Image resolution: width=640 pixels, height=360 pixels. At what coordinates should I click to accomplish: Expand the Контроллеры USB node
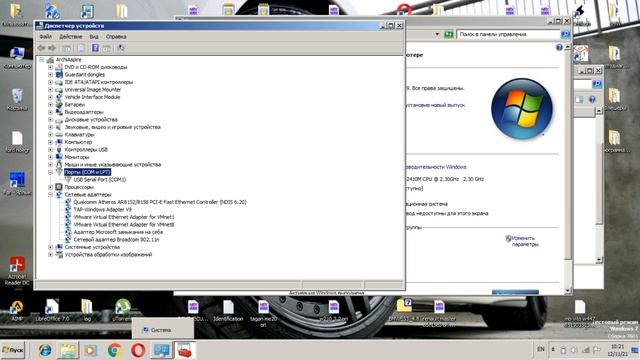pos(51,149)
